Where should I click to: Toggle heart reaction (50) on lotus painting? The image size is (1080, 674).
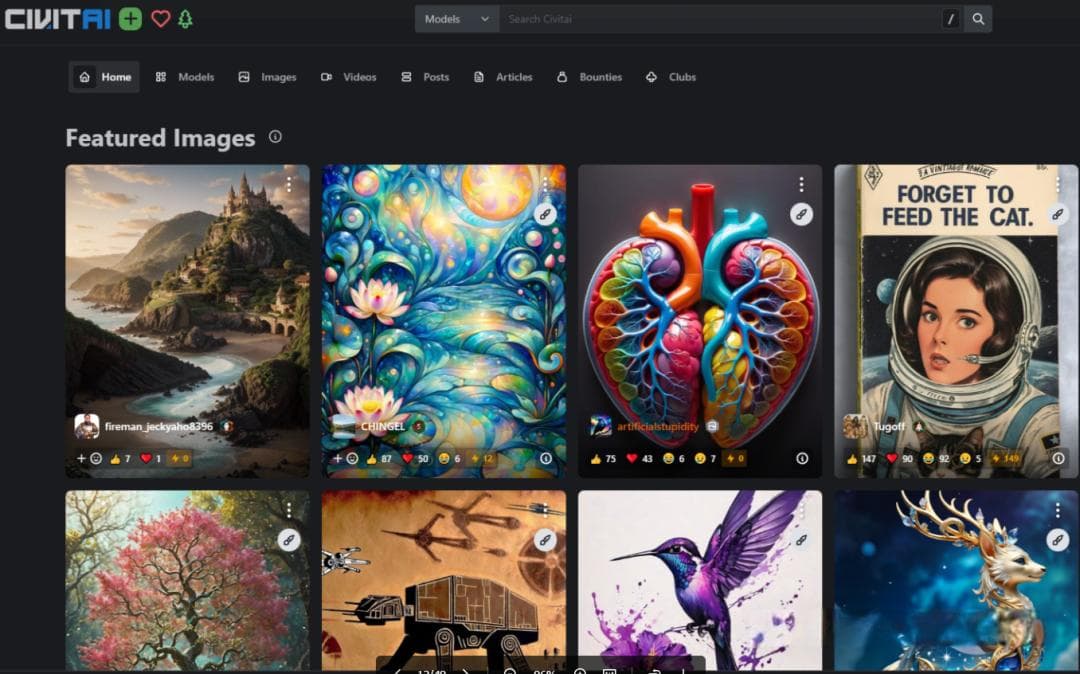point(415,459)
